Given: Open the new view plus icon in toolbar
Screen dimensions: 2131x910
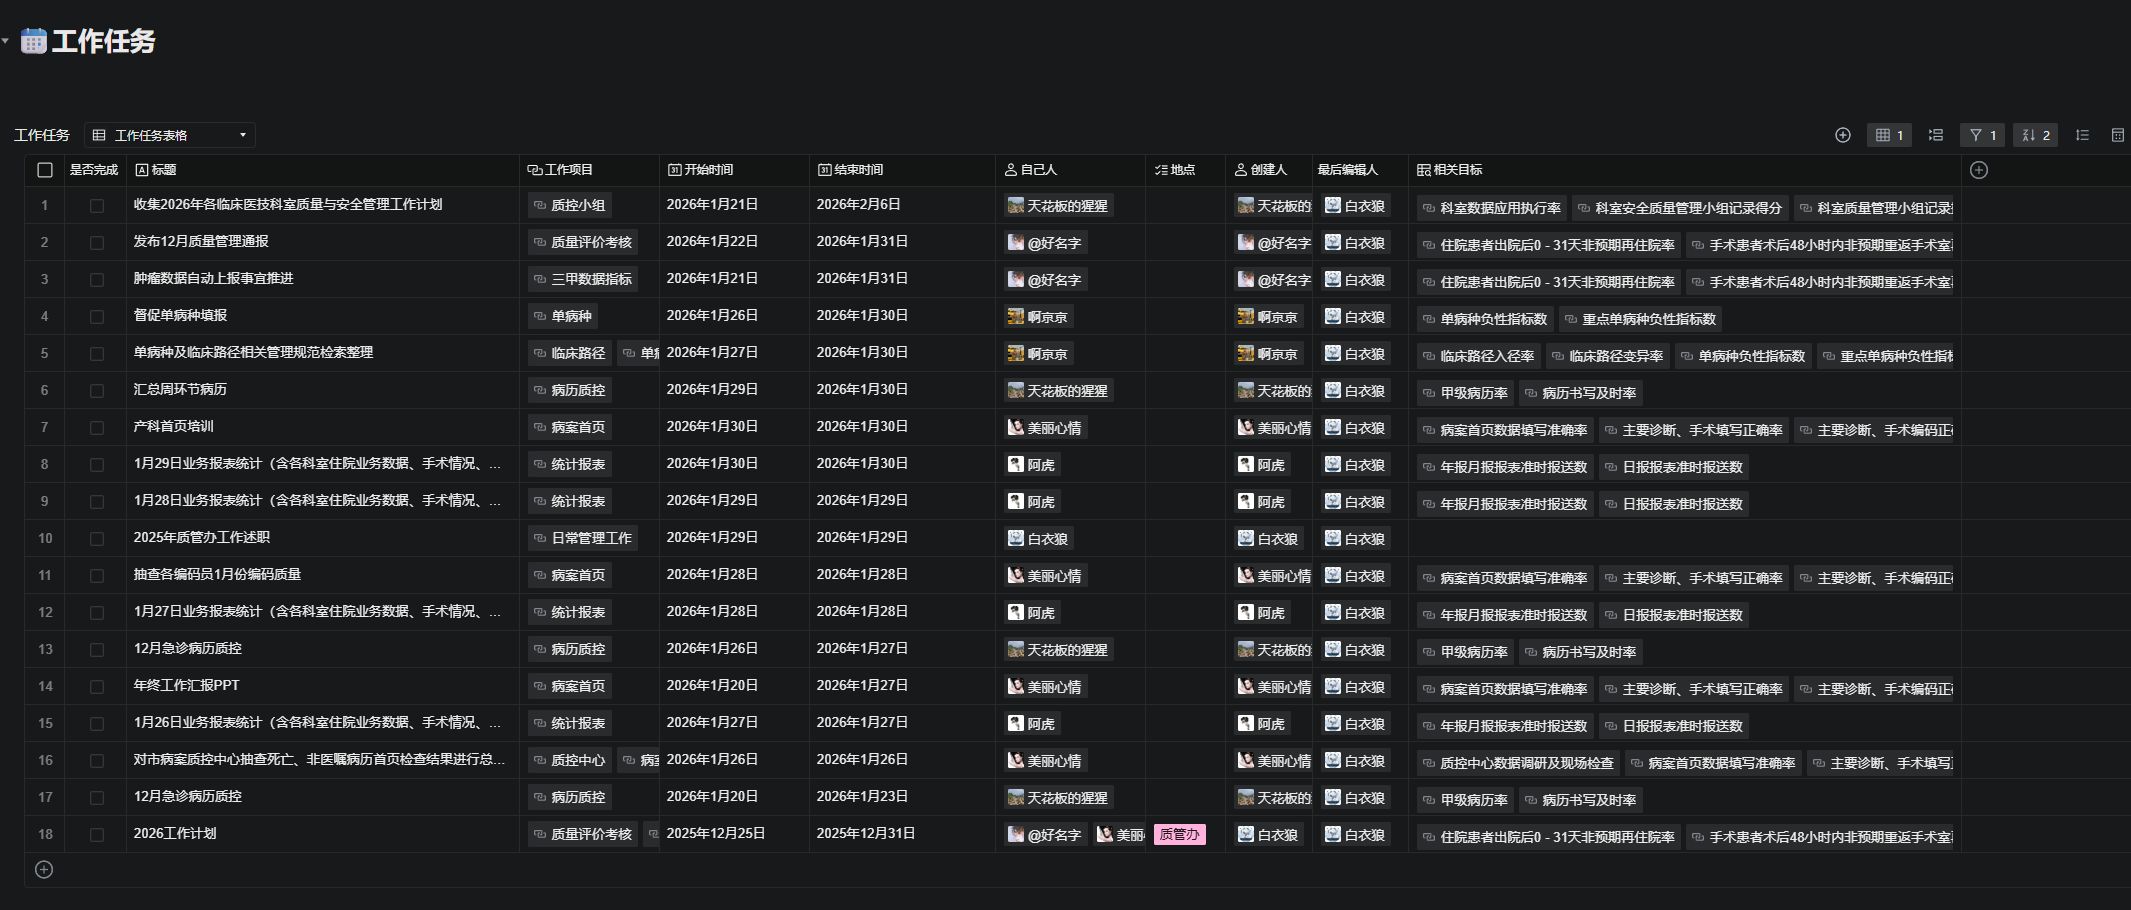Looking at the screenshot, I should (x=1843, y=135).
